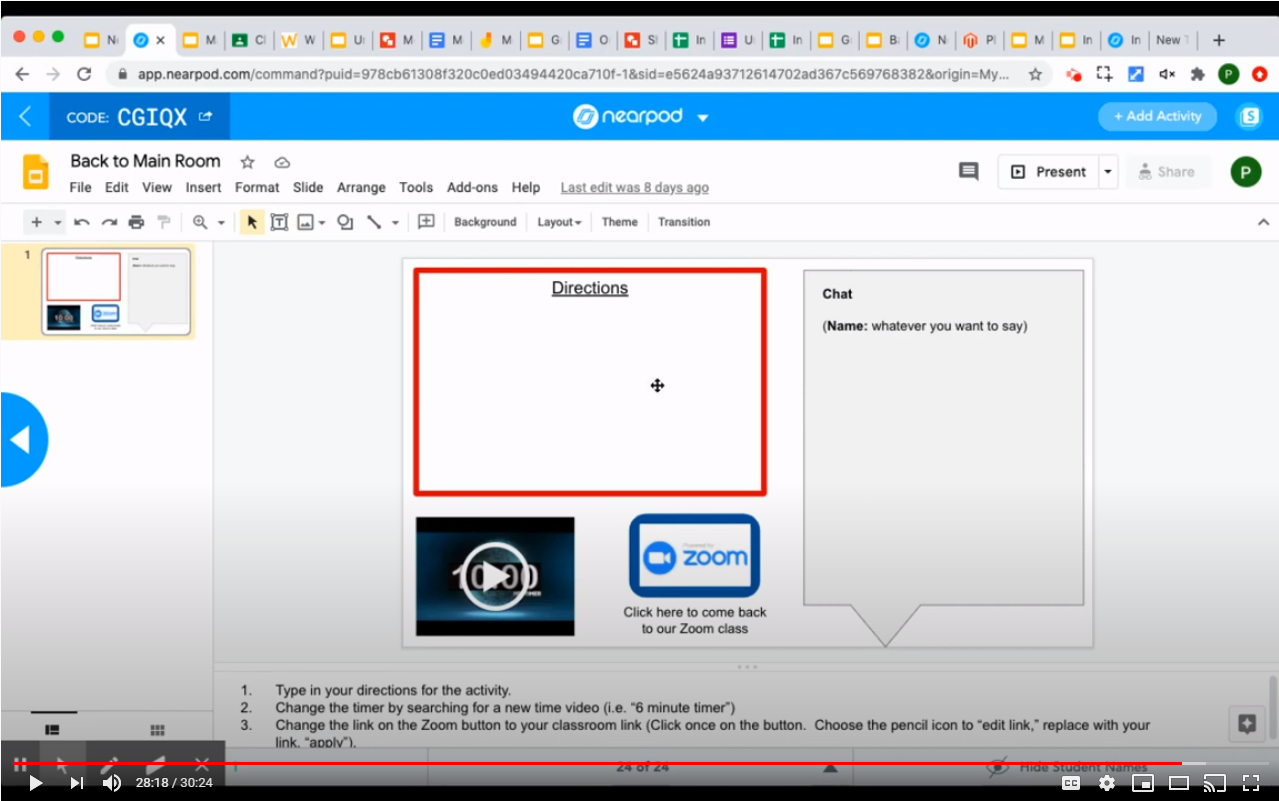Image resolution: width=1279 pixels, height=801 pixels.
Task: Open the Format menu
Action: (257, 187)
